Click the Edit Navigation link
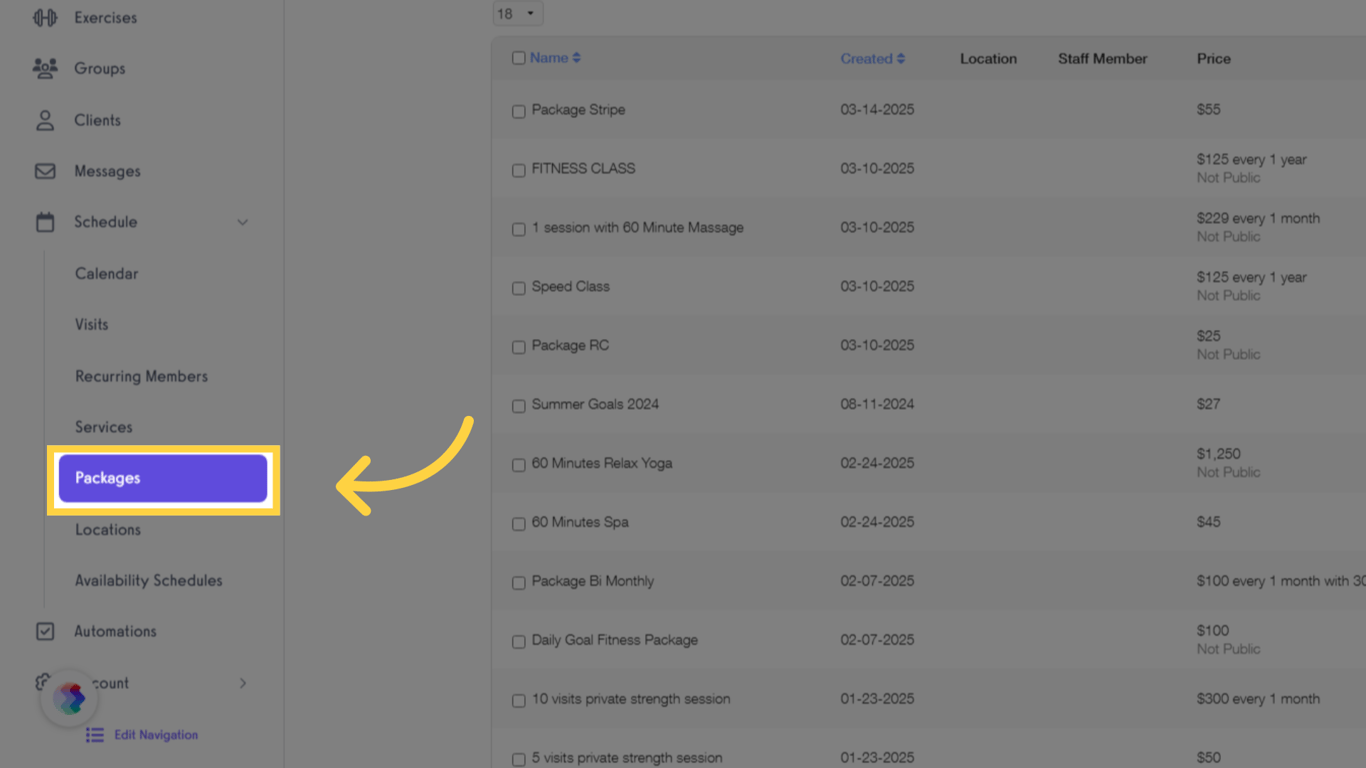This screenshot has width=1366, height=768. pos(156,735)
